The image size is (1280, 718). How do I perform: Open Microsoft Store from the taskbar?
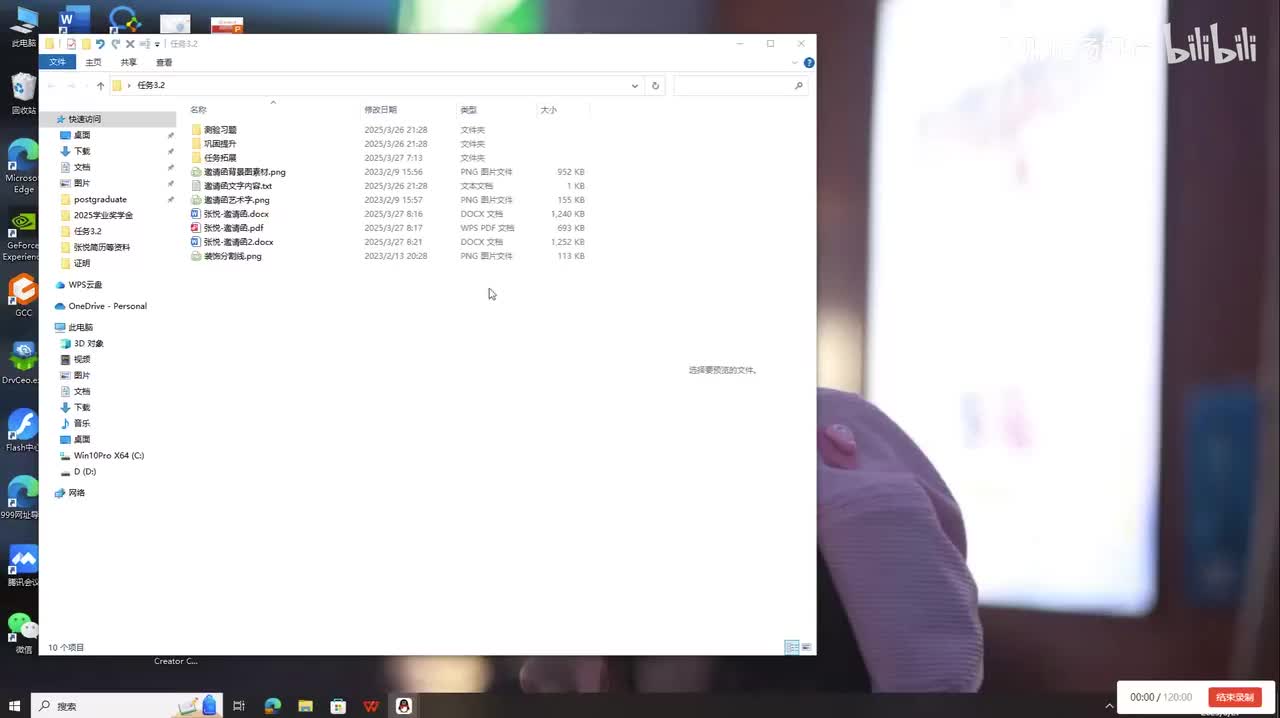click(338, 706)
